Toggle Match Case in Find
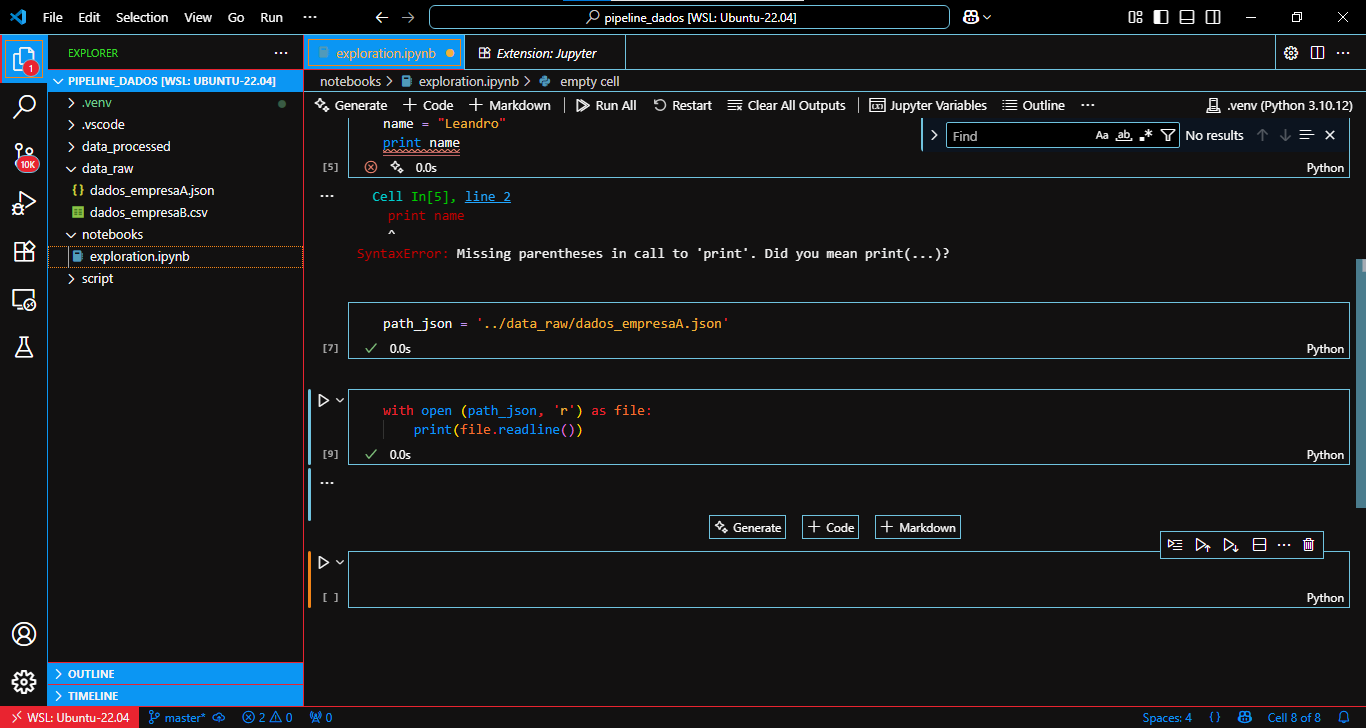 coord(1102,135)
